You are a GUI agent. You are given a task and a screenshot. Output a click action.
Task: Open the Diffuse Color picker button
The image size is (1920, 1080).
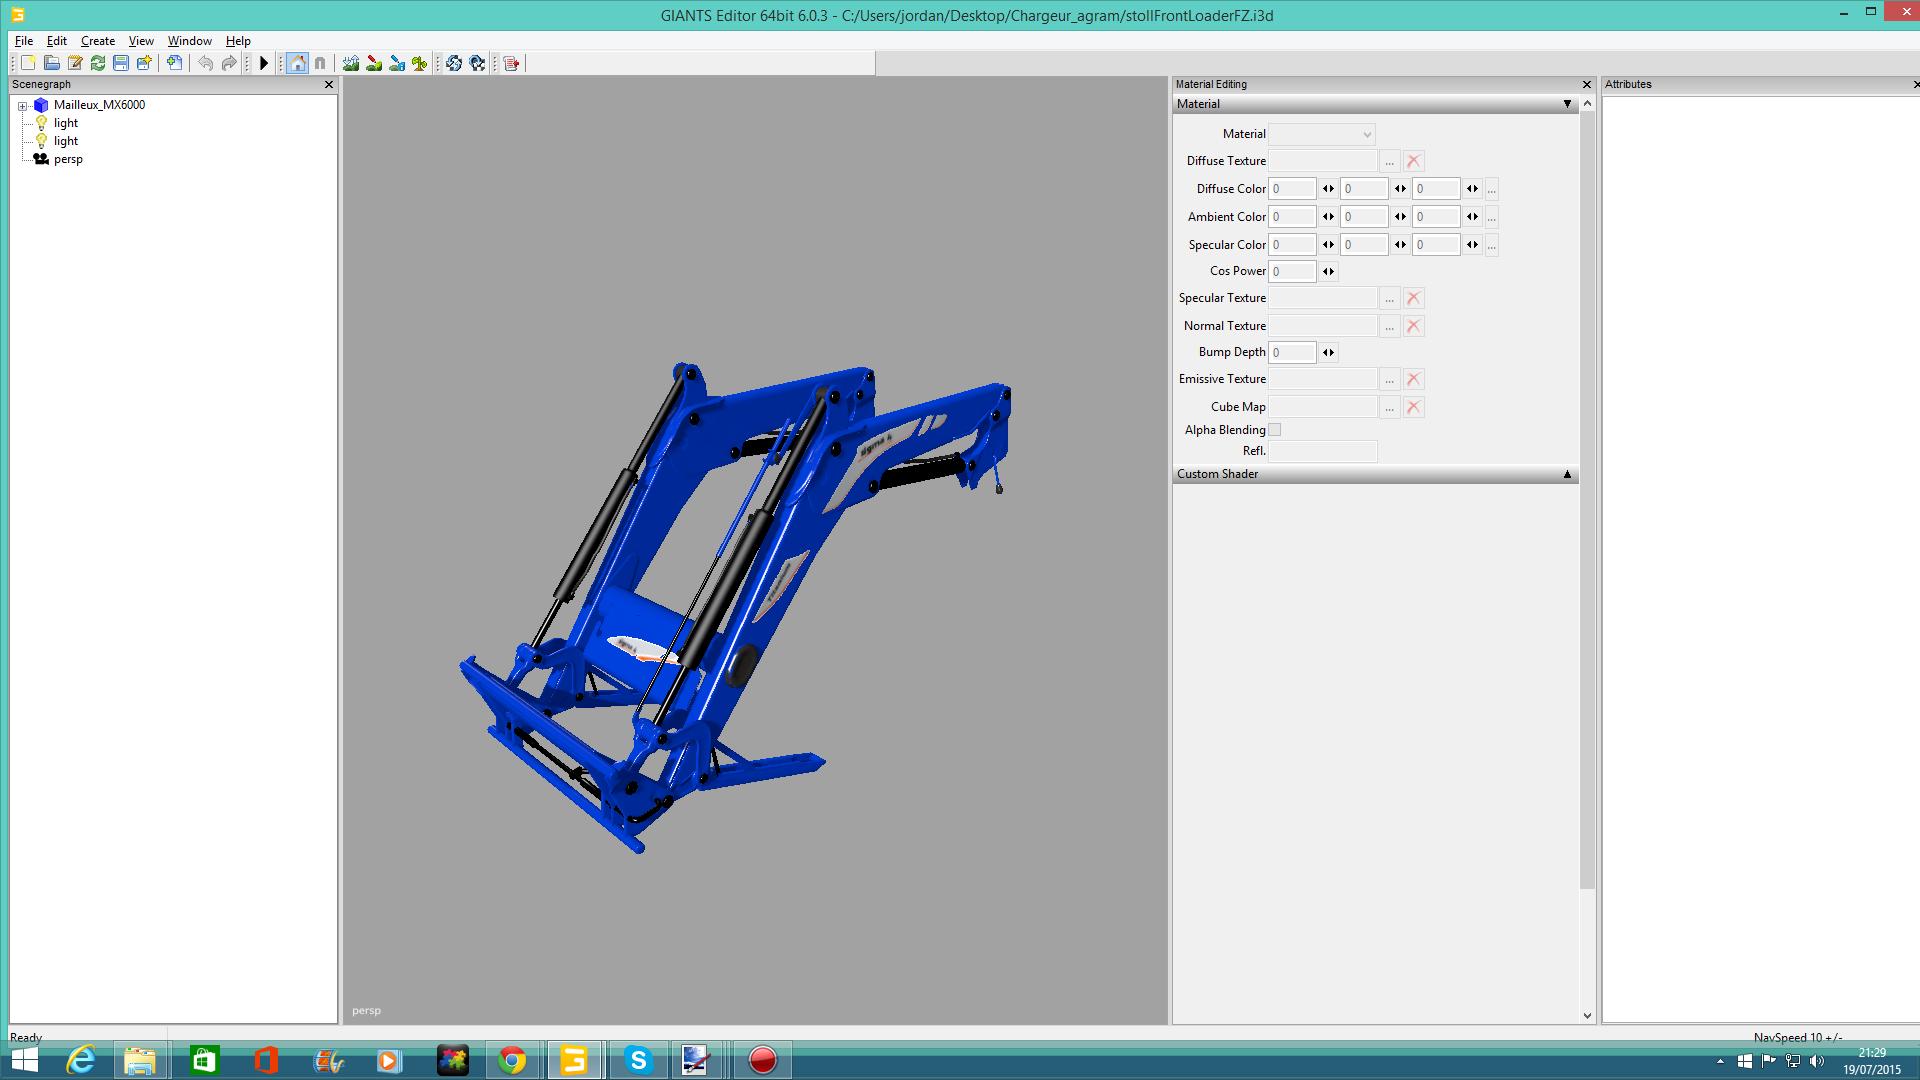pyautogui.click(x=1491, y=189)
